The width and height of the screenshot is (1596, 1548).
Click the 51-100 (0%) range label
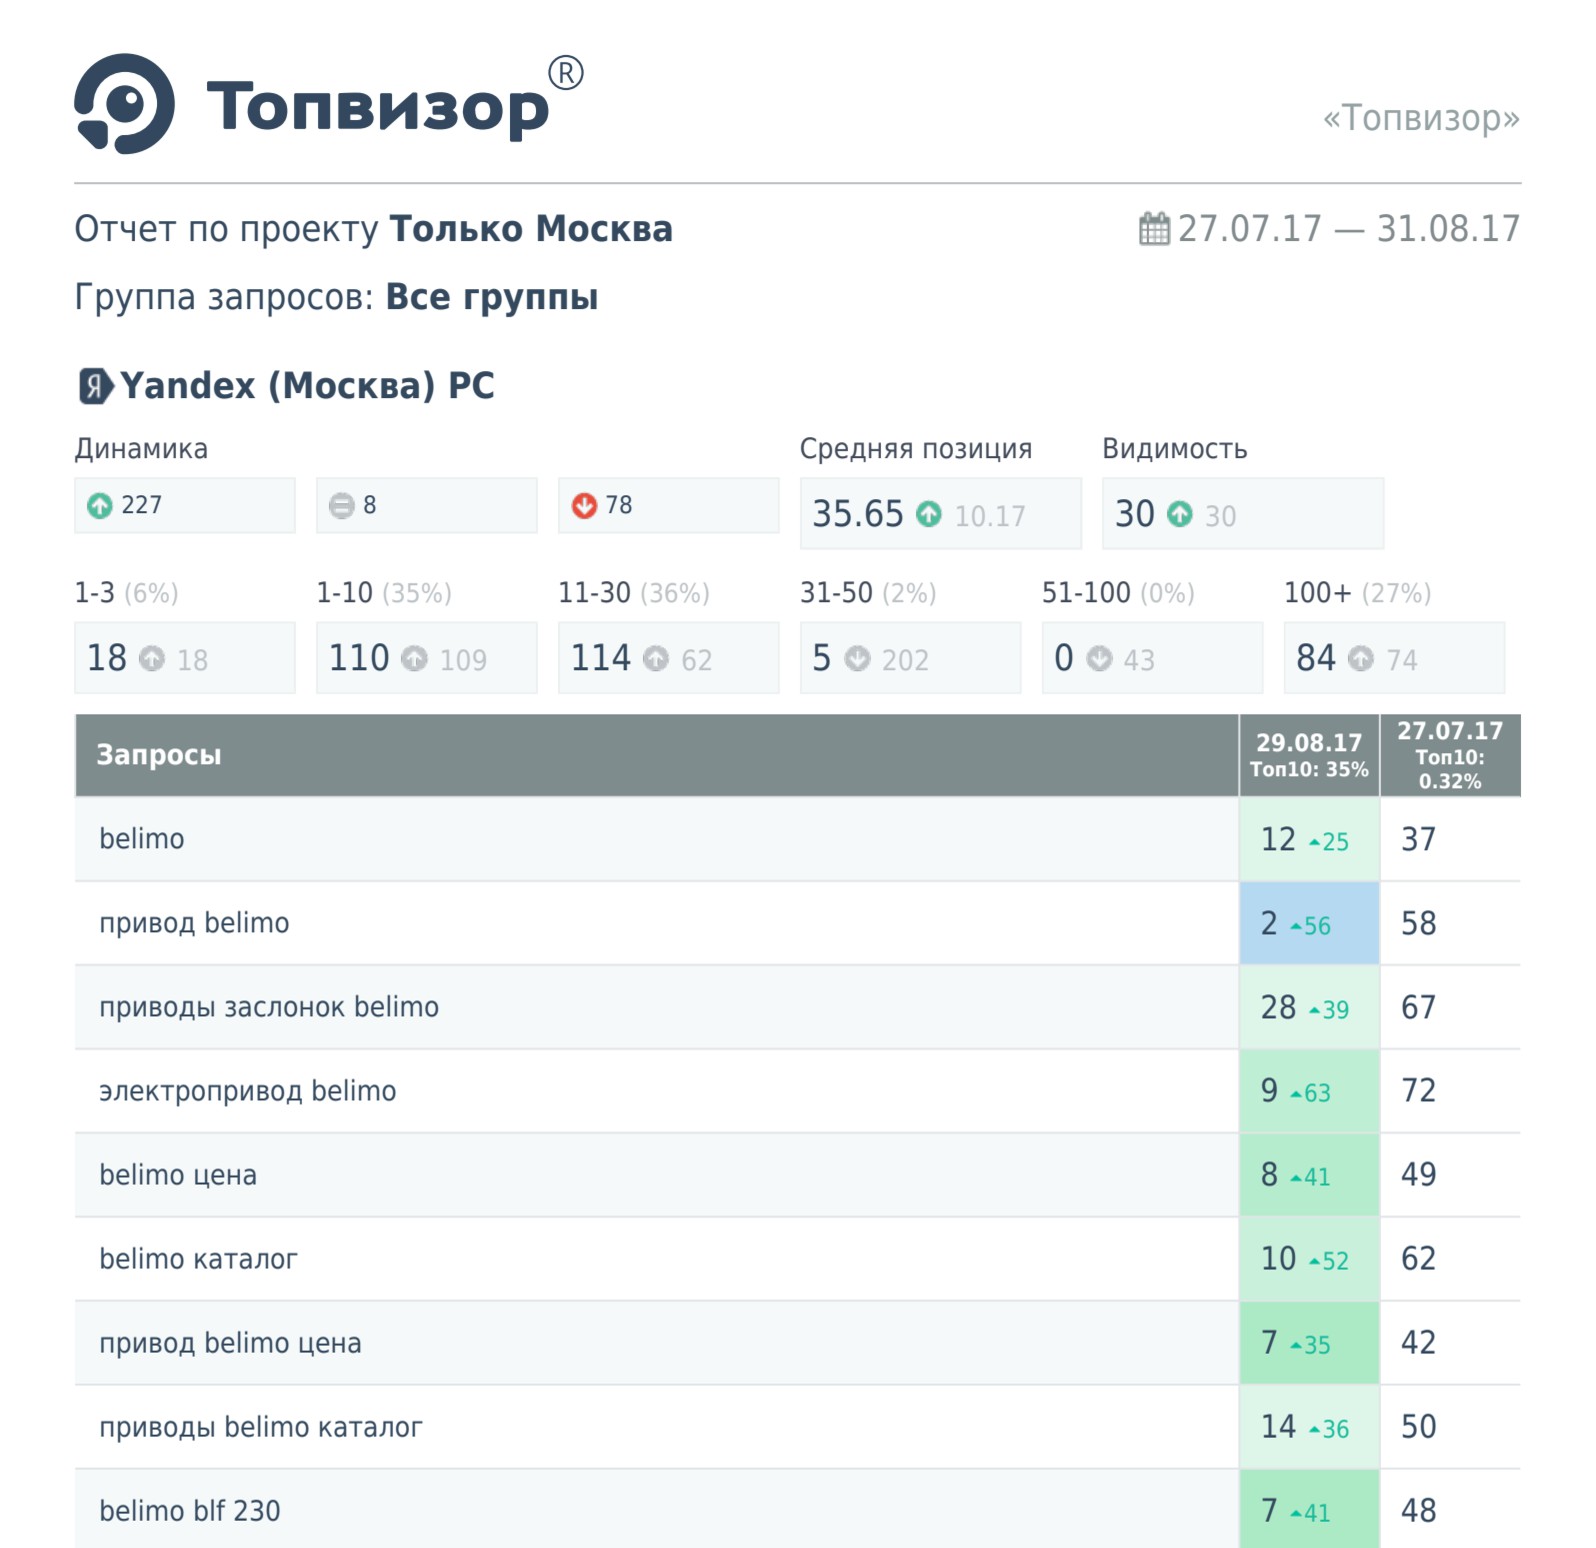(x=1118, y=593)
